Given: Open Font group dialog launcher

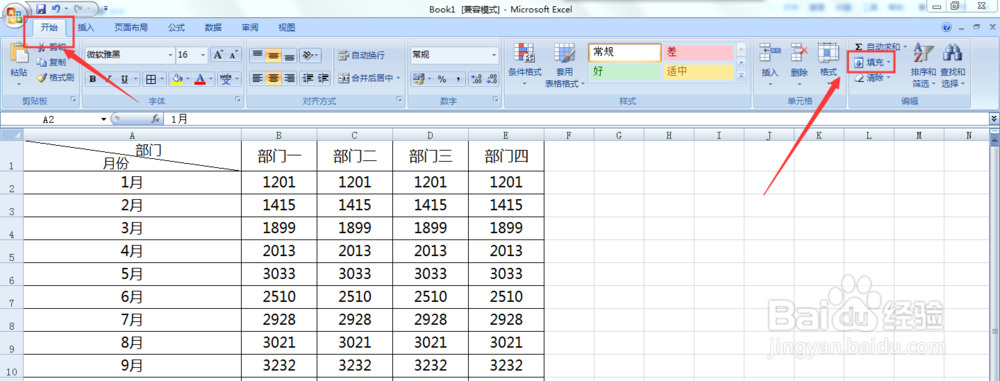Looking at the screenshot, I should 238,100.
